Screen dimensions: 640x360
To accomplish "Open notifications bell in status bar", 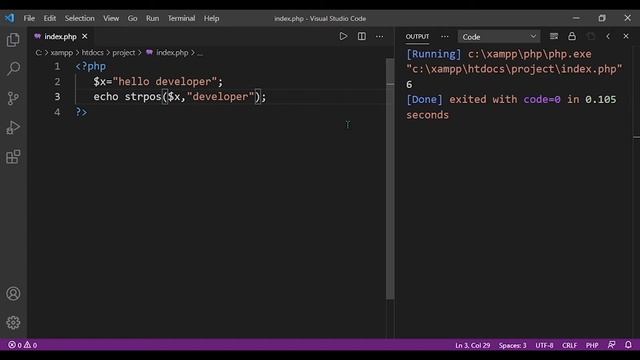I will 628,345.
